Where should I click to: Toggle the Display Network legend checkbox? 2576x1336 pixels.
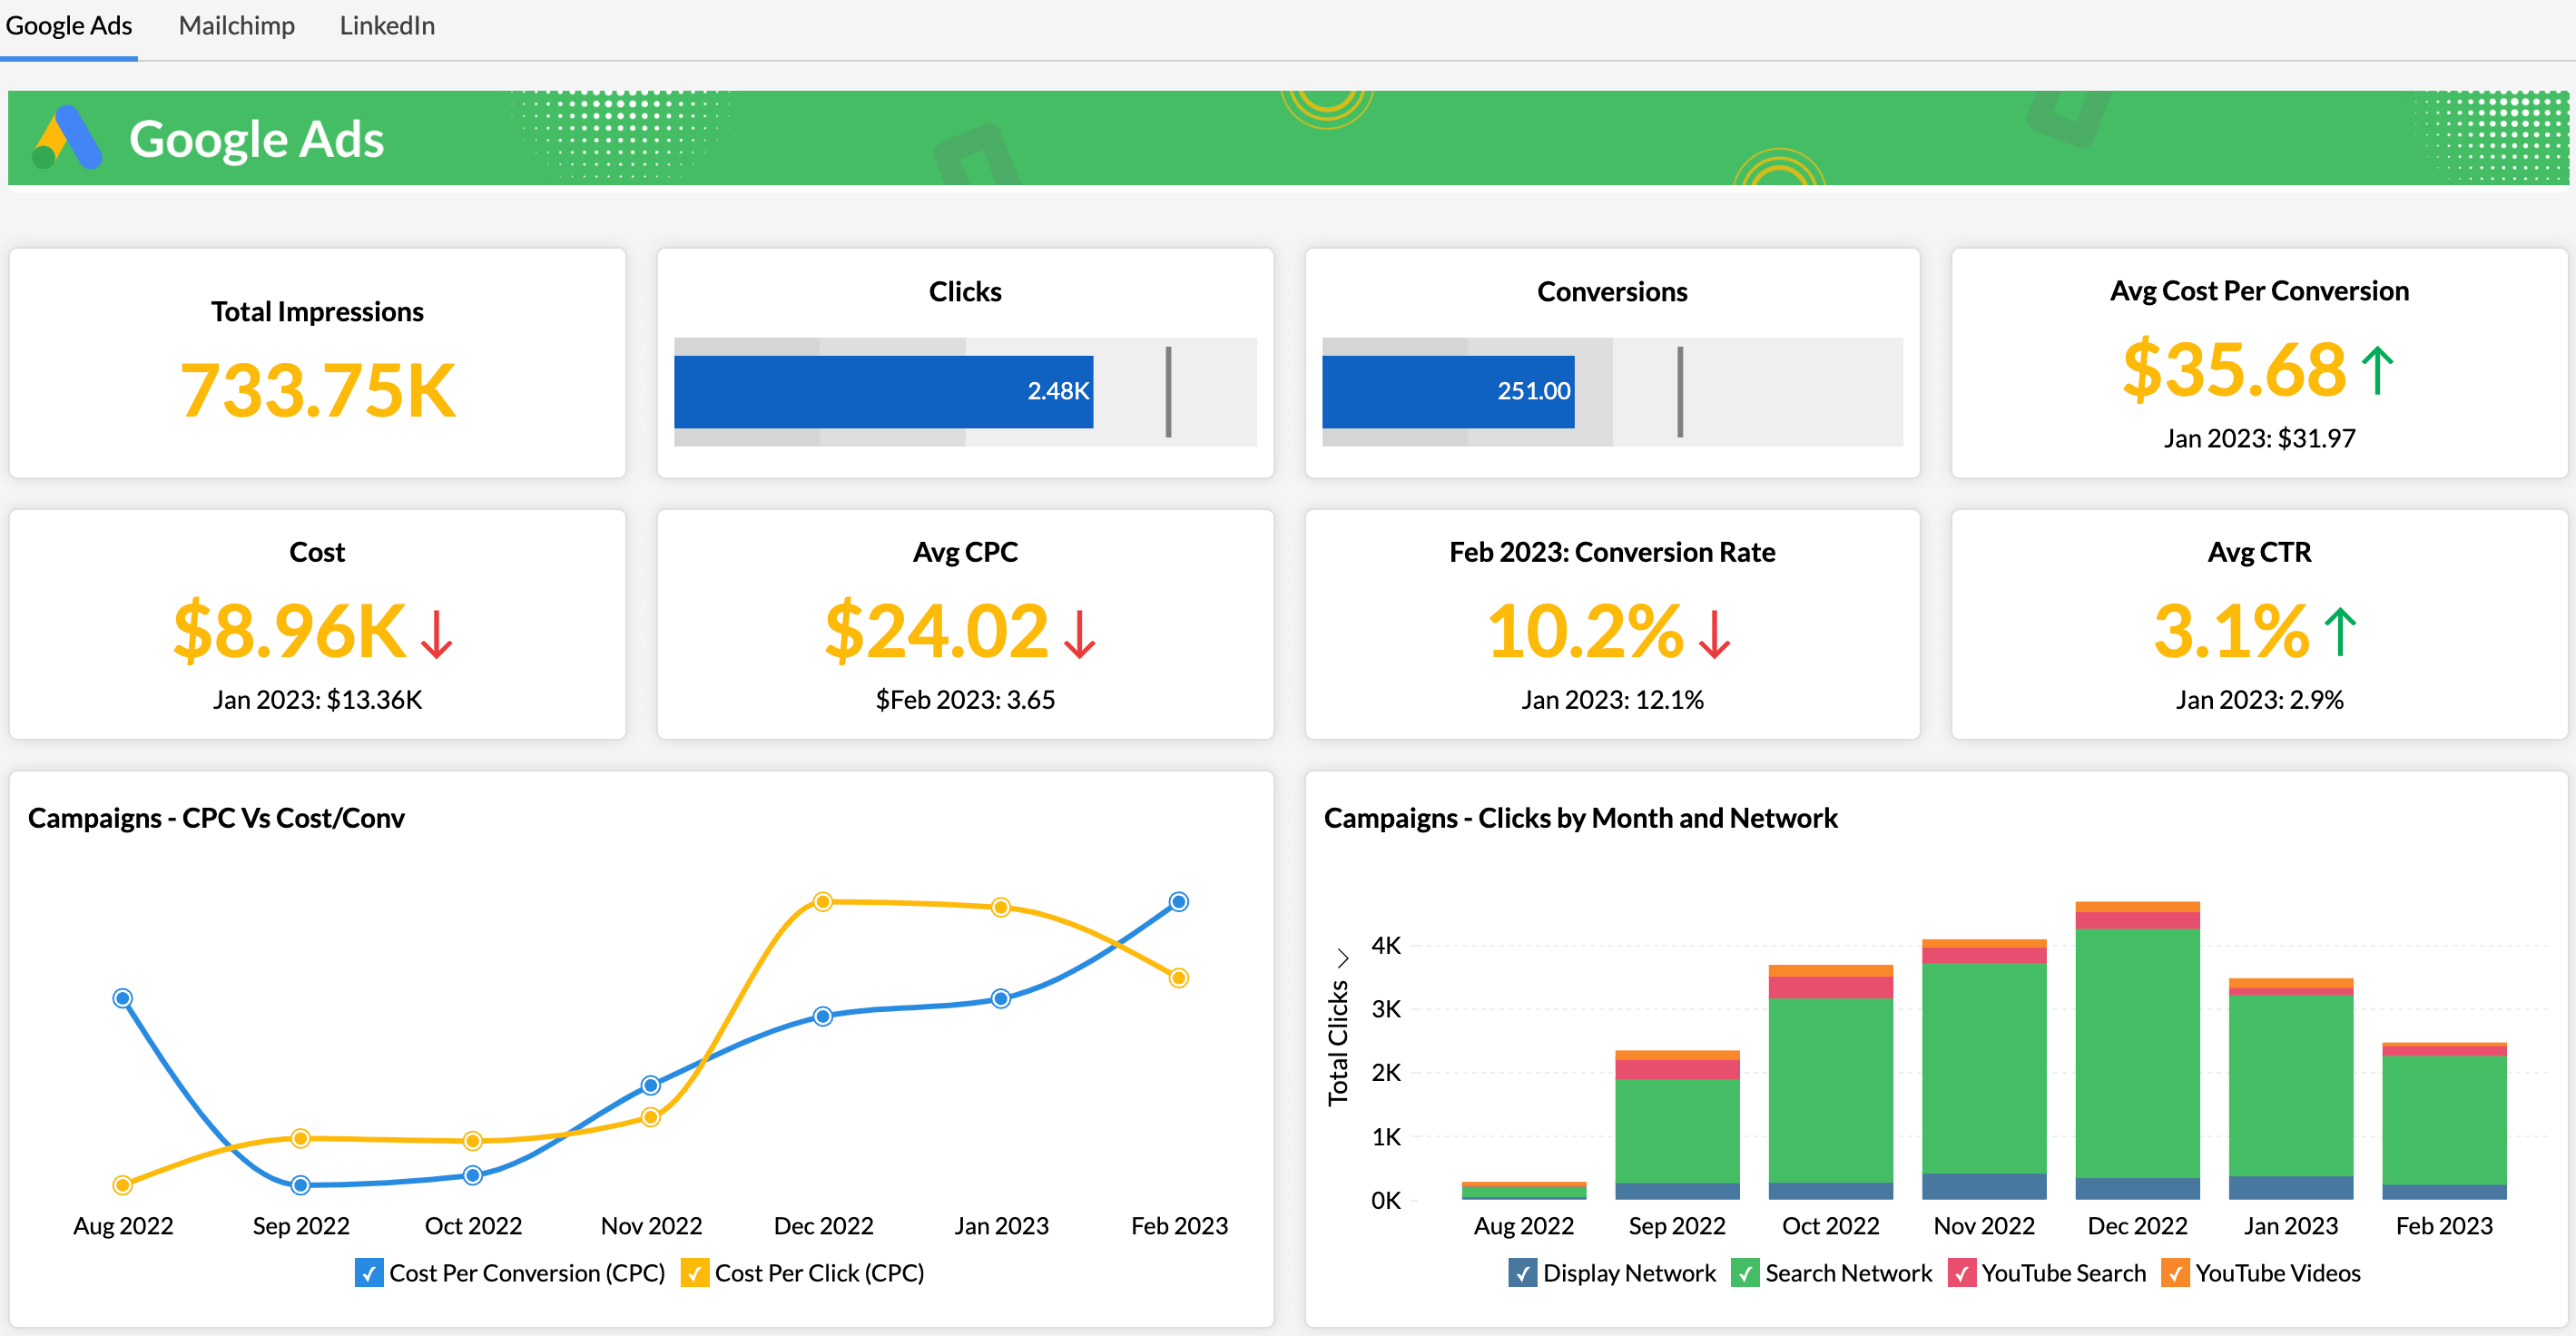[1522, 1273]
